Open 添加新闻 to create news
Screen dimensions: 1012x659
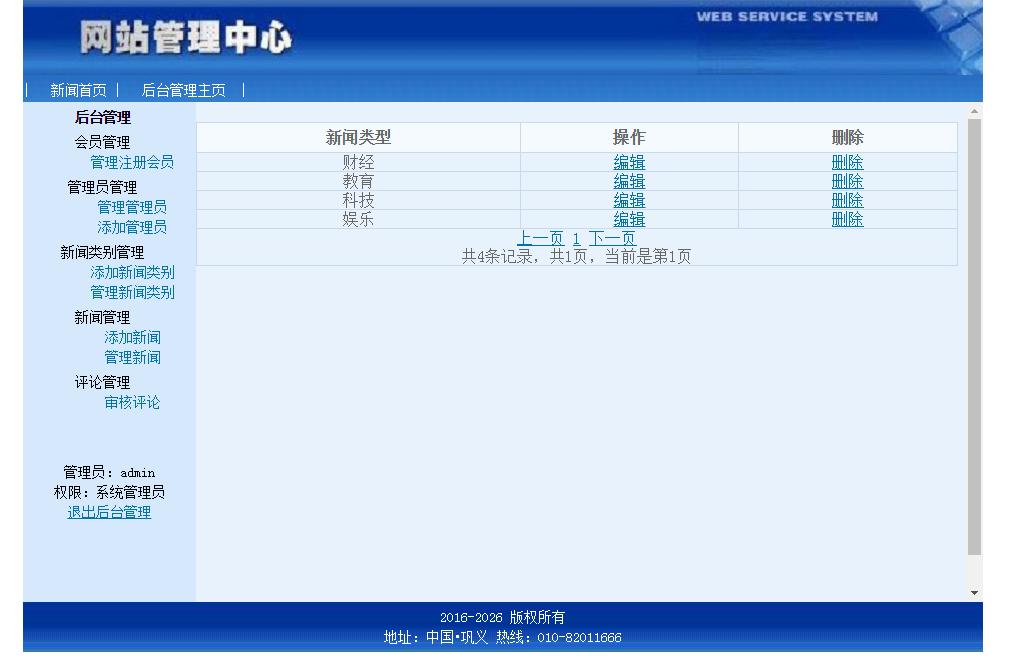coord(131,337)
